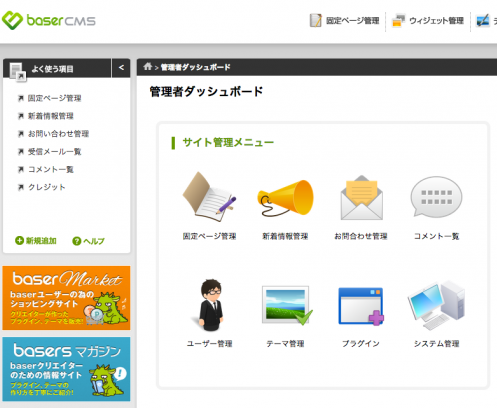The width and height of the screenshot is (497, 408).
Task: Click システム管理 label in the dashboard
Action: tap(437, 344)
